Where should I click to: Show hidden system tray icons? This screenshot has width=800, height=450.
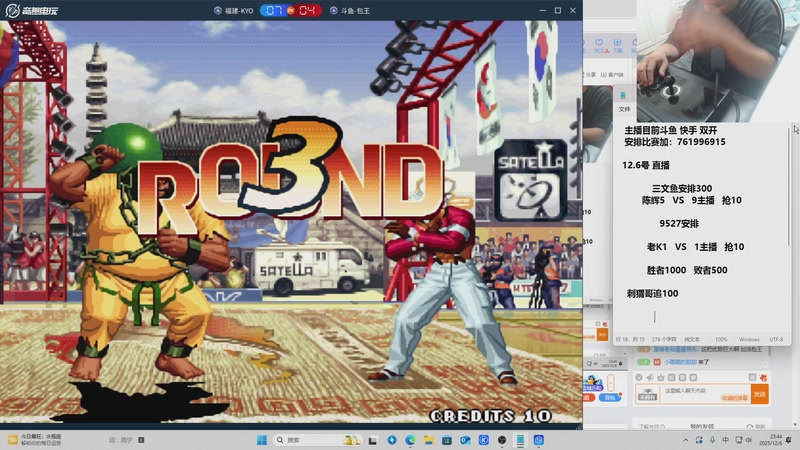coord(685,440)
